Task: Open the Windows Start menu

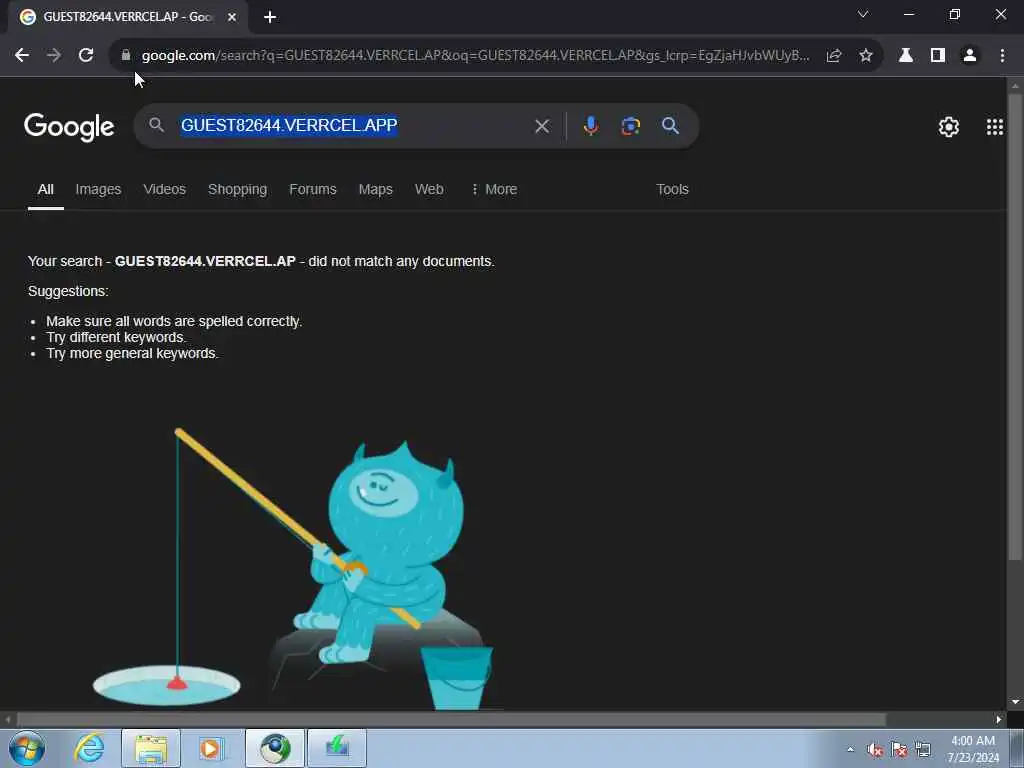Action: pyautogui.click(x=27, y=748)
